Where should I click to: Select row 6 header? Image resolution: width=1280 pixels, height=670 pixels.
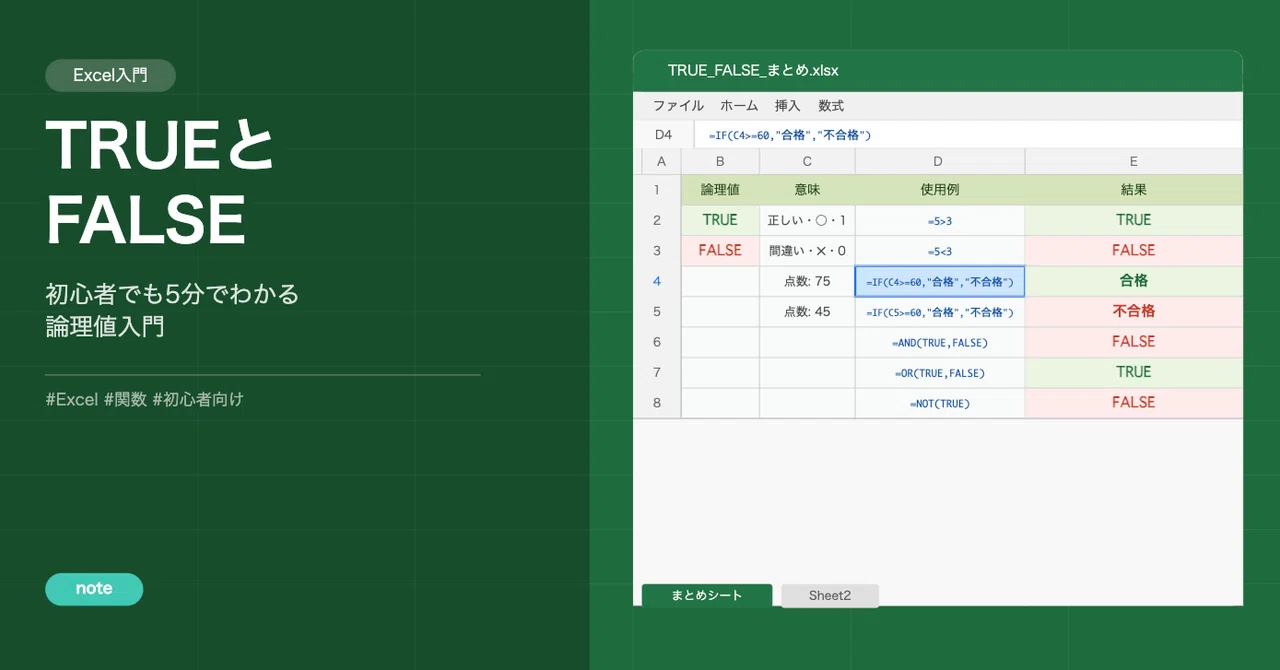657,342
